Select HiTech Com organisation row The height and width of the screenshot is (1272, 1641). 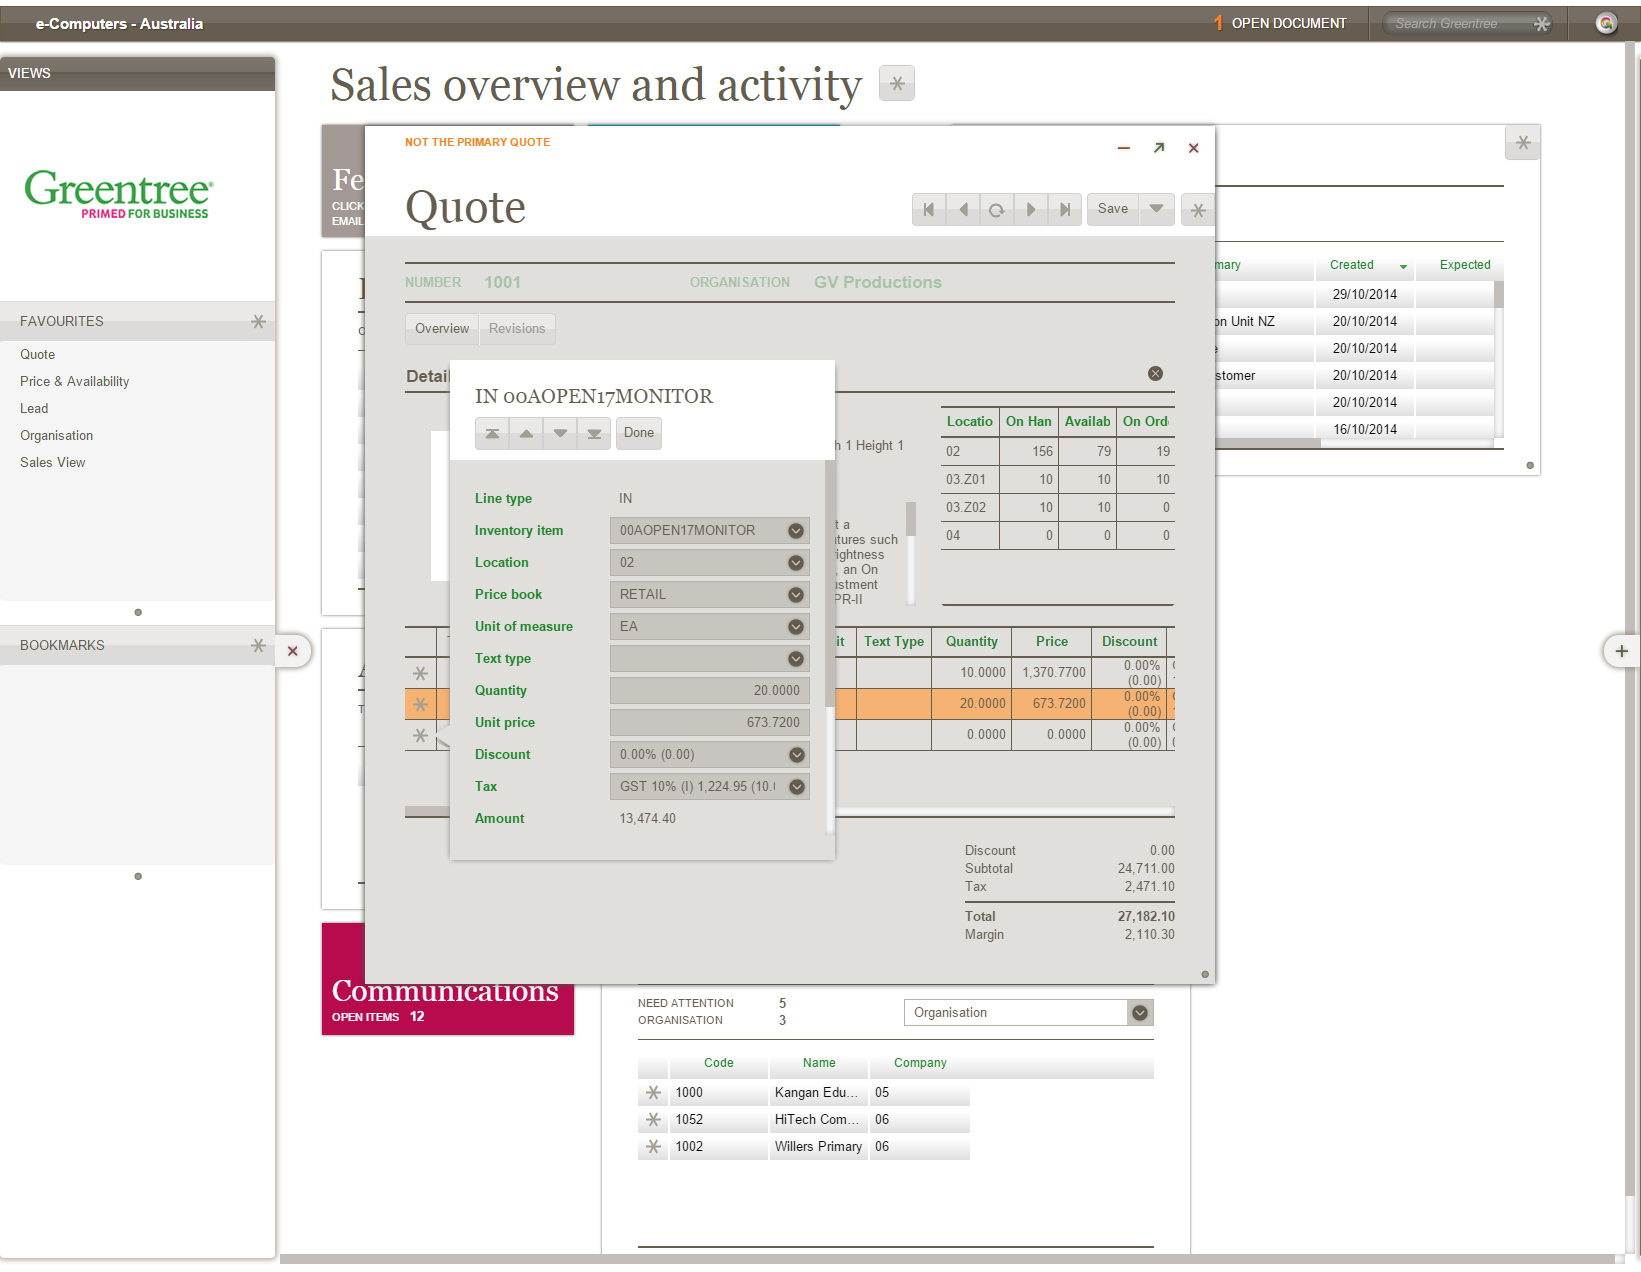coord(804,1119)
